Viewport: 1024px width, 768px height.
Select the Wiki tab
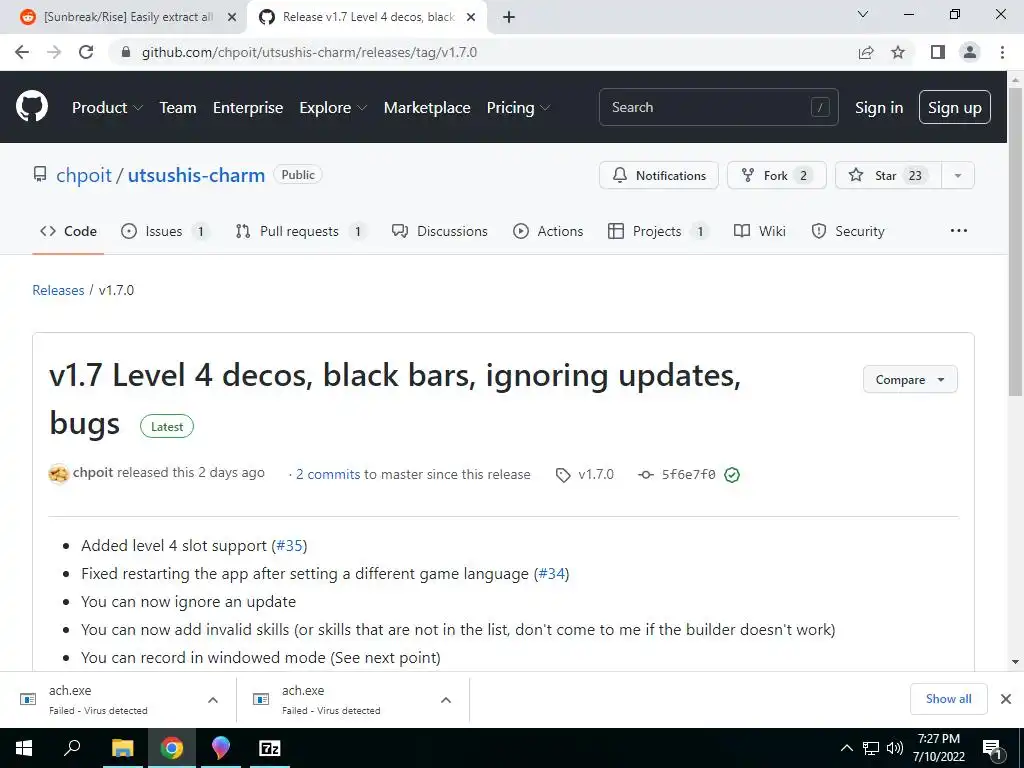pyautogui.click(x=760, y=231)
